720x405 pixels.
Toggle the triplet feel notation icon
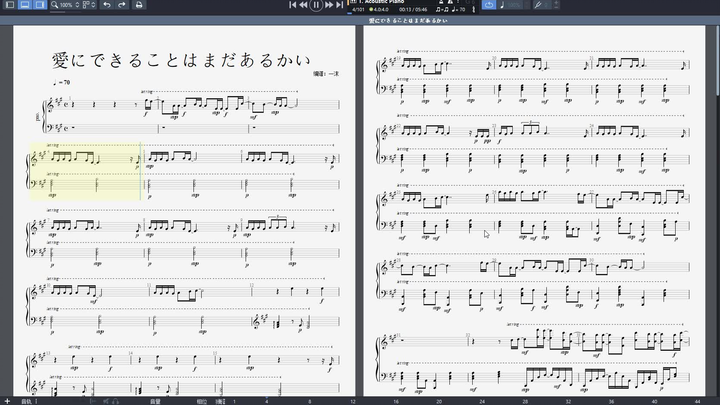[442, 9]
